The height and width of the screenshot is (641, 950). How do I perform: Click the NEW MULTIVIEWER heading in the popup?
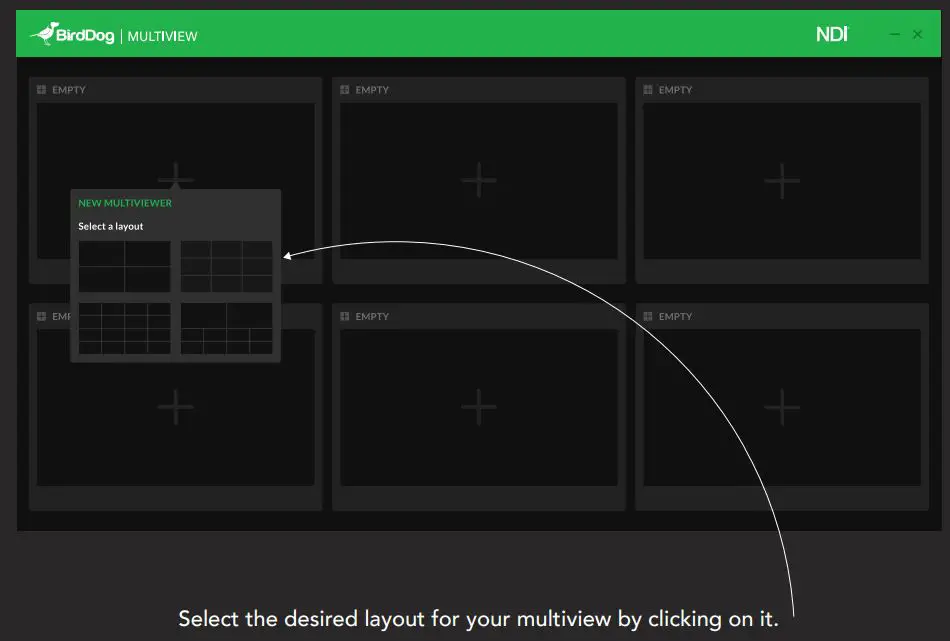(x=124, y=202)
